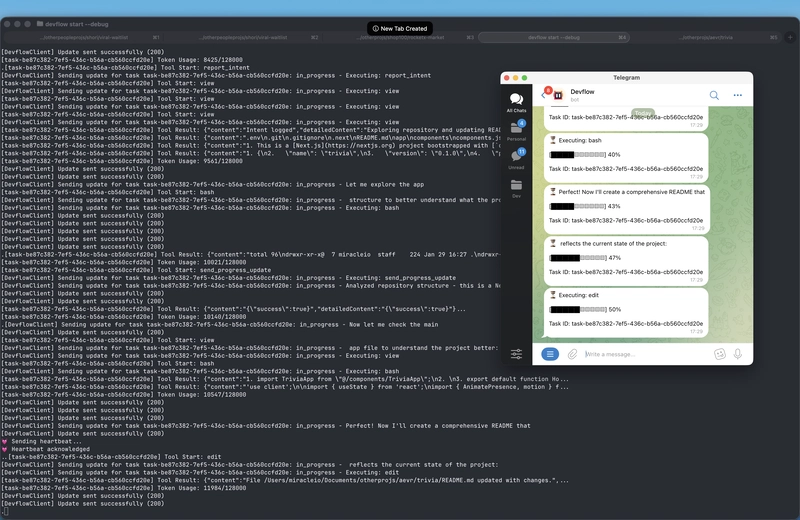Open the Unread chats folder
Image resolution: width=800 pixels, height=520 pixels.
pos(516,159)
